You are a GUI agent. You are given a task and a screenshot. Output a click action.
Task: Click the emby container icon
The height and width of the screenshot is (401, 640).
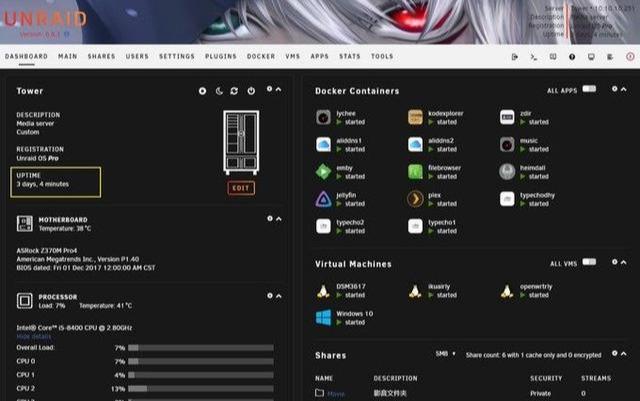323,172
